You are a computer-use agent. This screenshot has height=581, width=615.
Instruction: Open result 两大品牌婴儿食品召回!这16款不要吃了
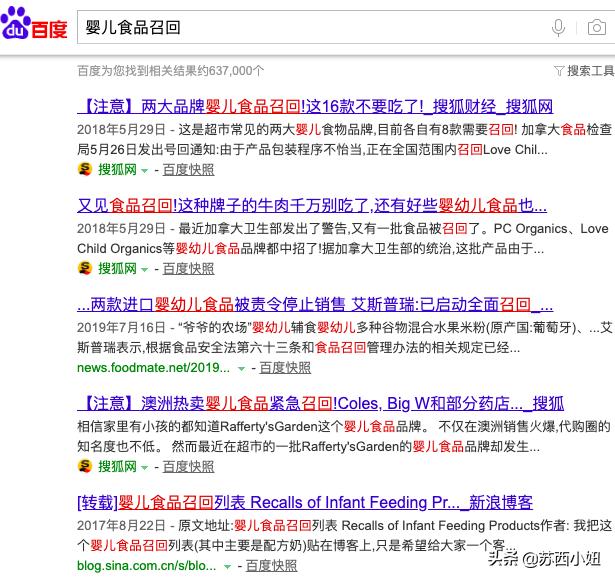tap(315, 106)
